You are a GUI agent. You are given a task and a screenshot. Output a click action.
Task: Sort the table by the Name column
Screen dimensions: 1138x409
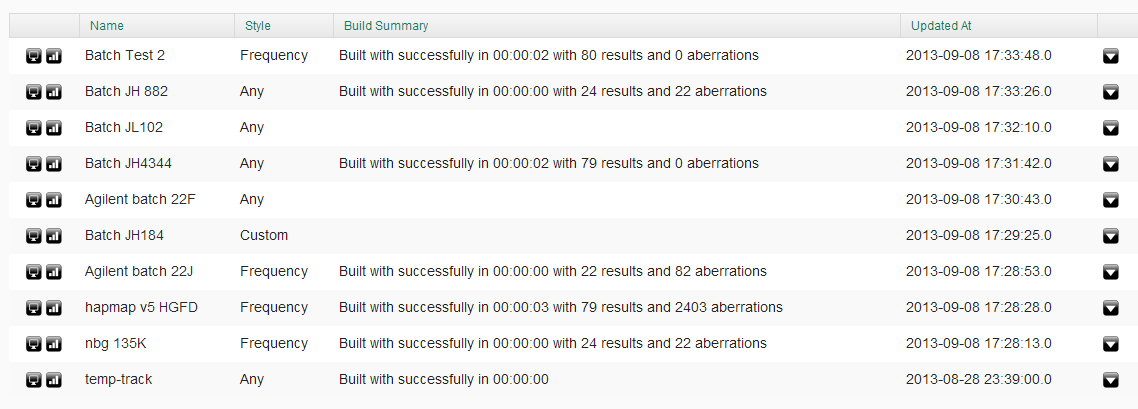click(x=107, y=26)
